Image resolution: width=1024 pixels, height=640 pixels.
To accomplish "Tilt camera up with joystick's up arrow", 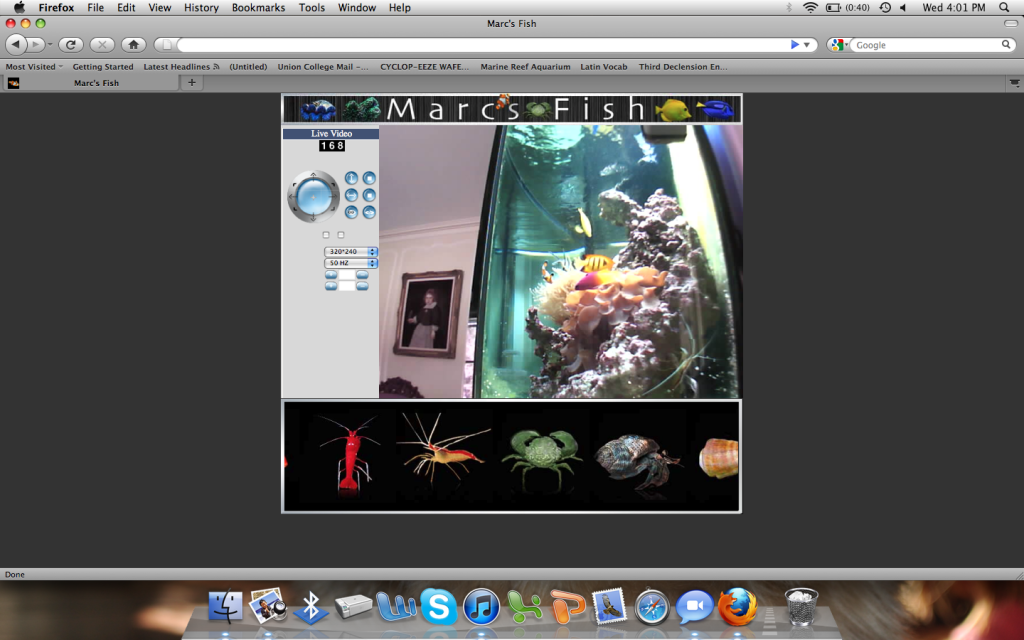I will tap(314, 177).
